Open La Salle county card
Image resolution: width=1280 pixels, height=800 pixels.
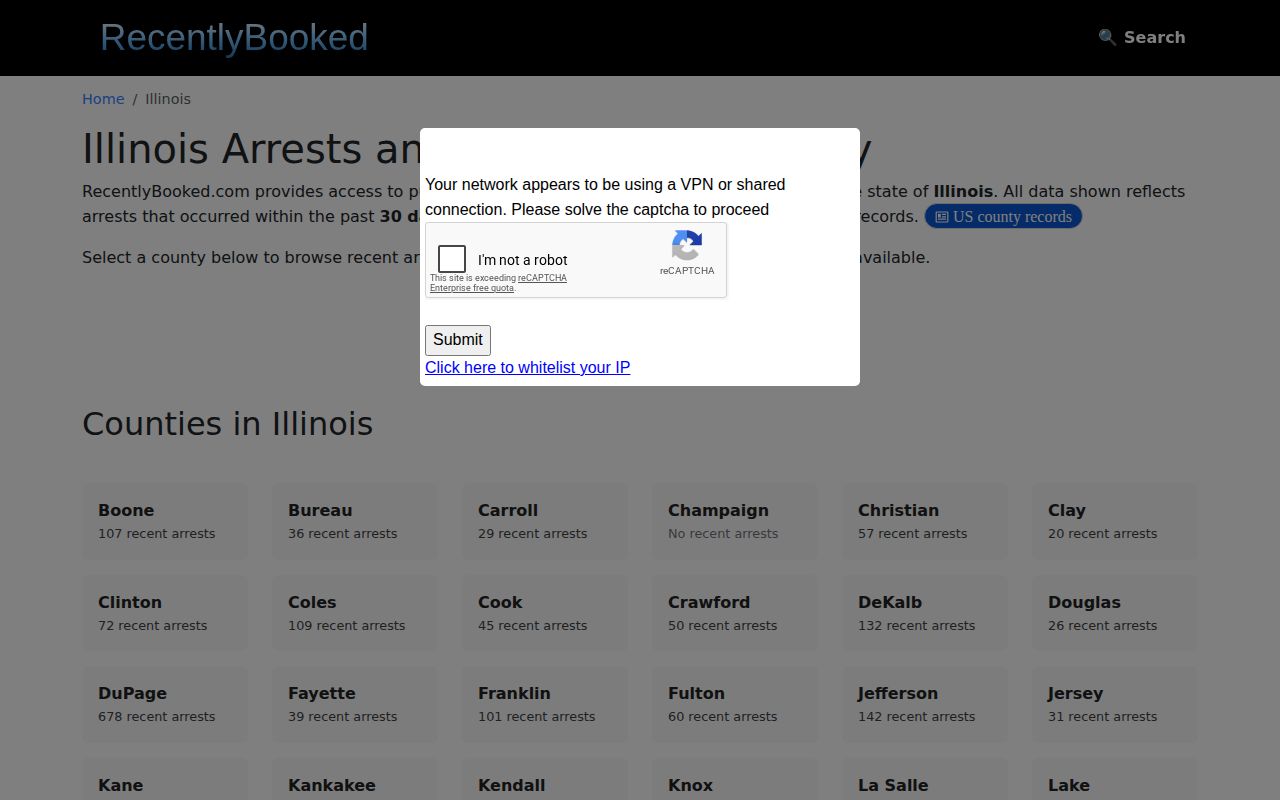pyautogui.click(x=925, y=780)
